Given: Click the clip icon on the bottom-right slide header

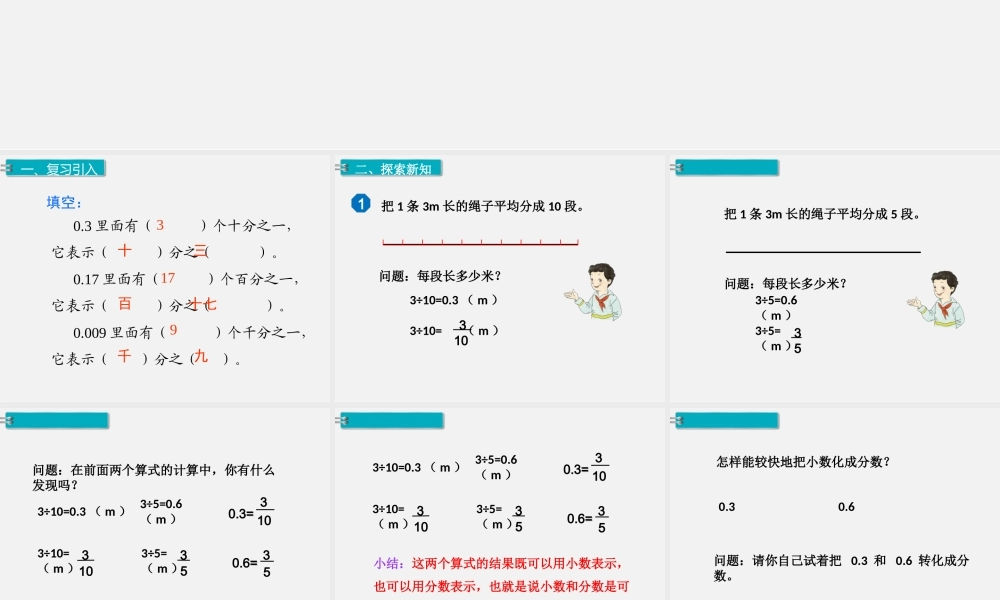Looking at the screenshot, I should (676, 420).
